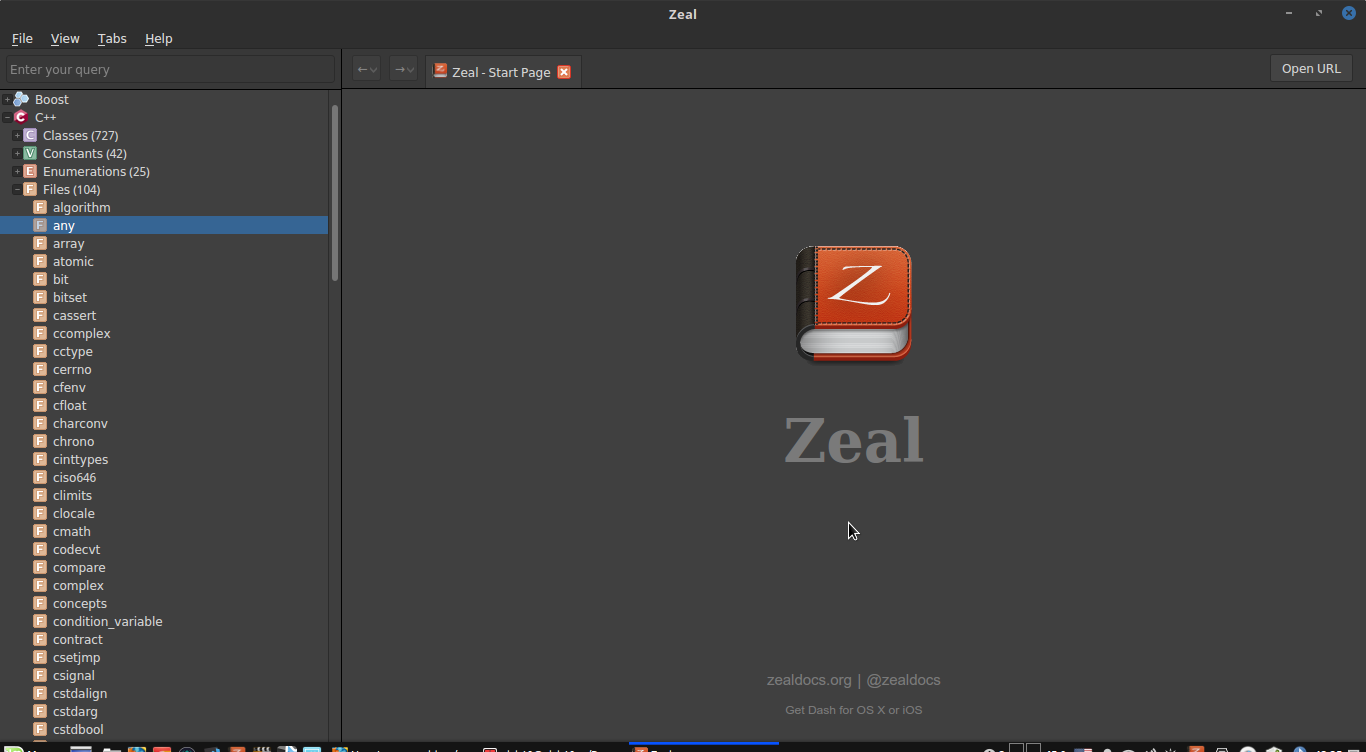This screenshot has height=752, width=1366.
Task: Select the Boost docset icon
Action: click(x=21, y=99)
